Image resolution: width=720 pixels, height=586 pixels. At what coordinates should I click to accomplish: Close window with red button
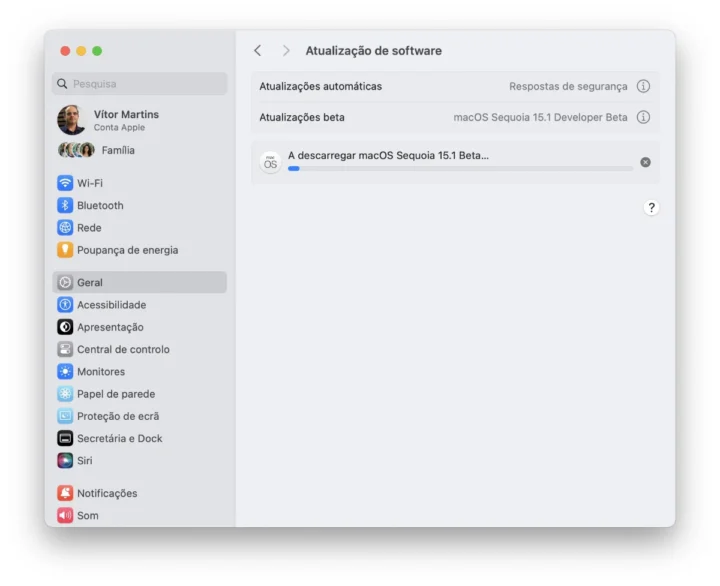pos(65,51)
